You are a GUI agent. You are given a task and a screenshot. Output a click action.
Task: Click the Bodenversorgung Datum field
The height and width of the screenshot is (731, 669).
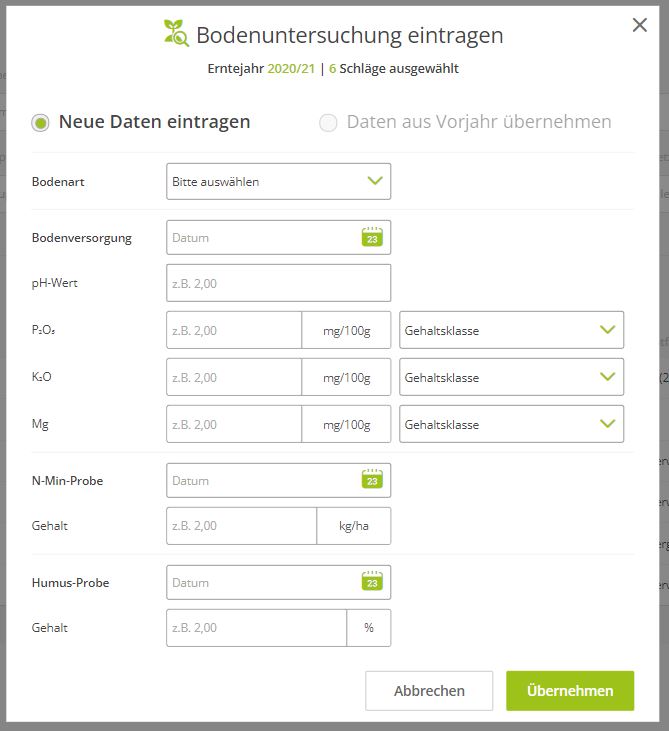coord(278,238)
